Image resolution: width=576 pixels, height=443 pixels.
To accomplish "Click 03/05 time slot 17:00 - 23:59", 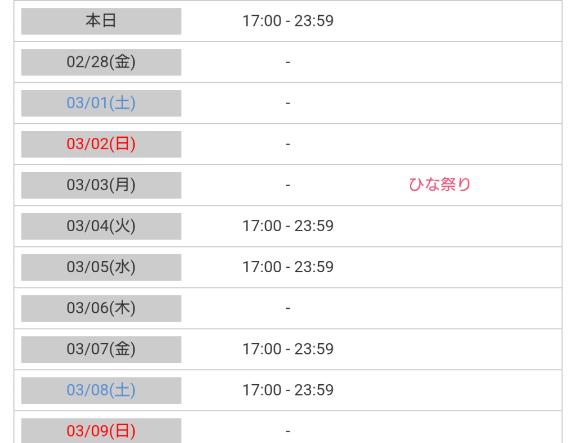I will 288,267.
